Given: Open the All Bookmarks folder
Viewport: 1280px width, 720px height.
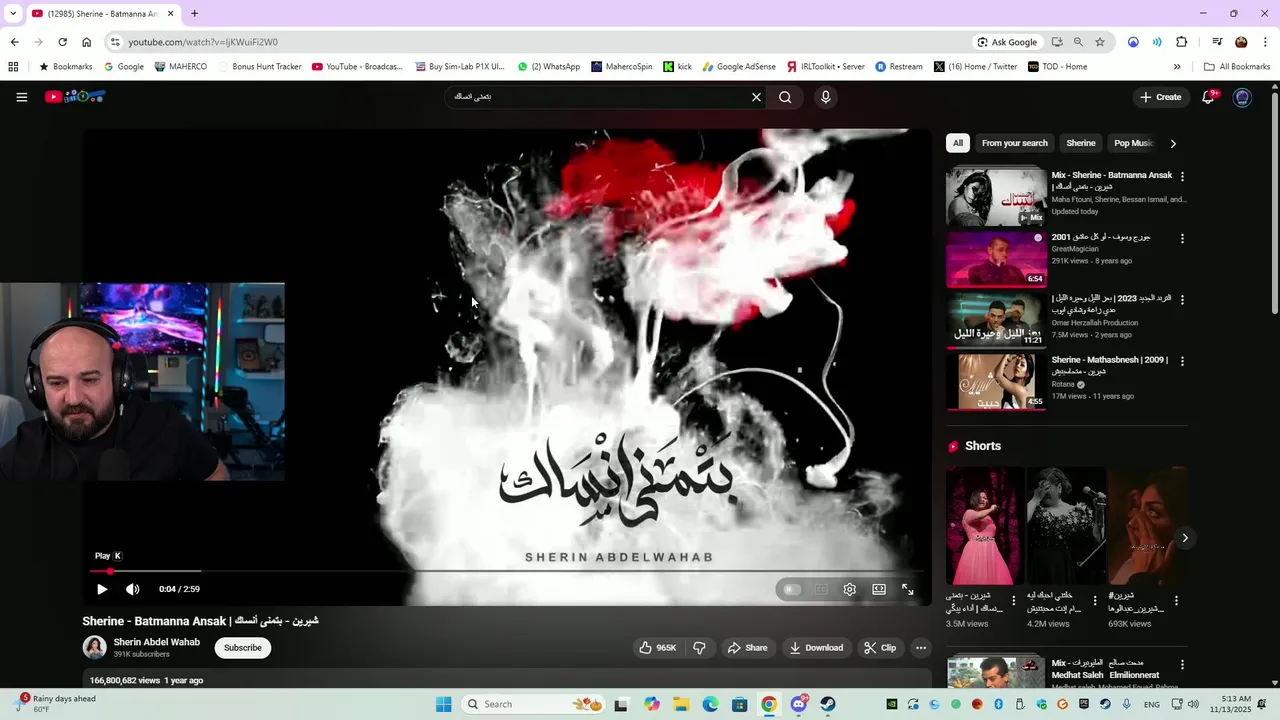Looking at the screenshot, I should point(1237,67).
